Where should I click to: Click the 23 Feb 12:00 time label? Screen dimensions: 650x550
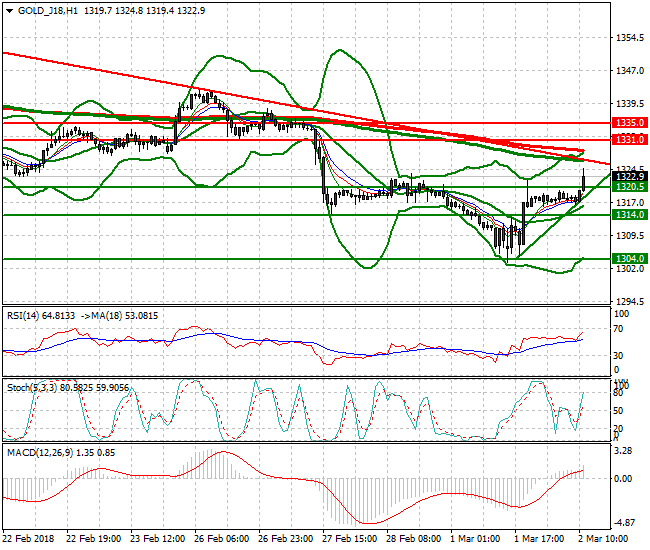158,539
